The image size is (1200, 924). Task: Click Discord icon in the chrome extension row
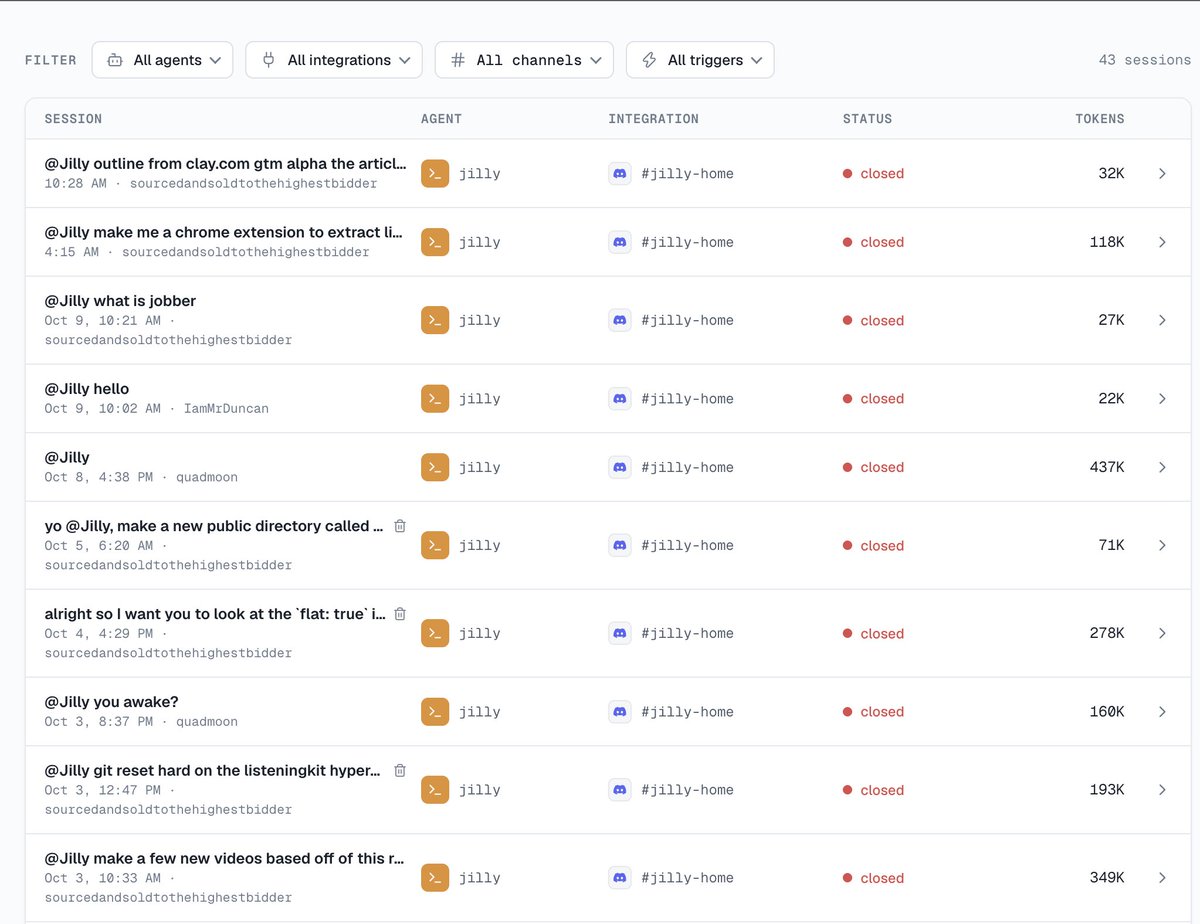(620, 242)
